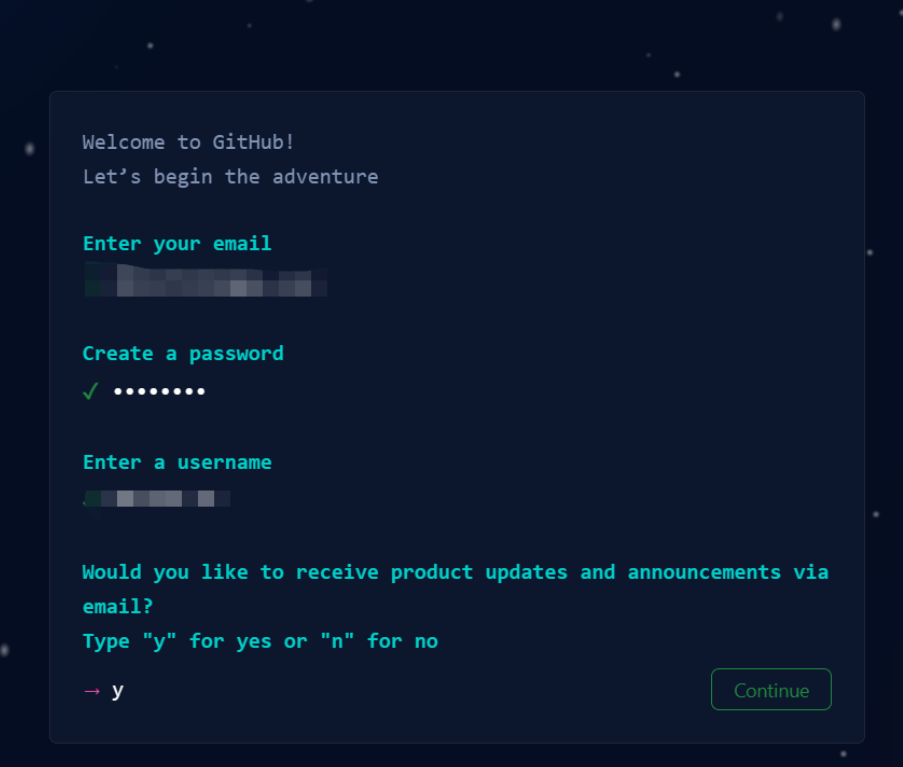903x767 pixels.
Task: Click the green Continue button
Action: click(x=771, y=689)
